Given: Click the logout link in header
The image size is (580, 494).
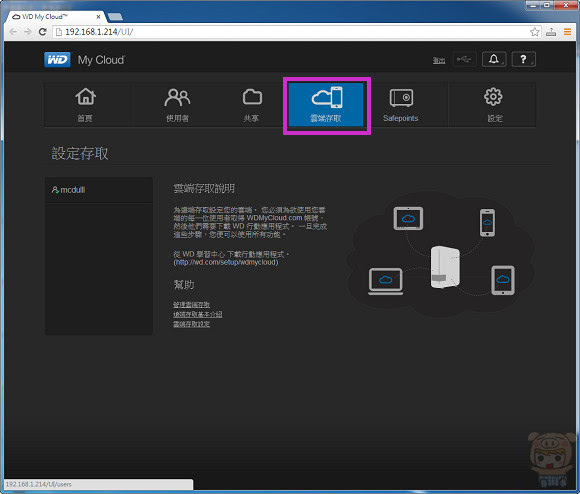Looking at the screenshot, I should (x=439, y=60).
